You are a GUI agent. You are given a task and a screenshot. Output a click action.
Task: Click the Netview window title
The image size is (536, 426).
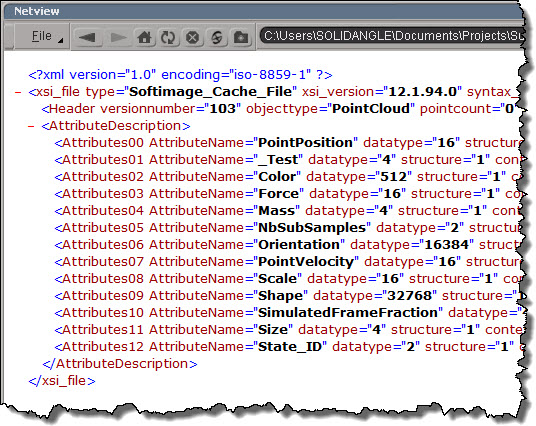[37, 11]
